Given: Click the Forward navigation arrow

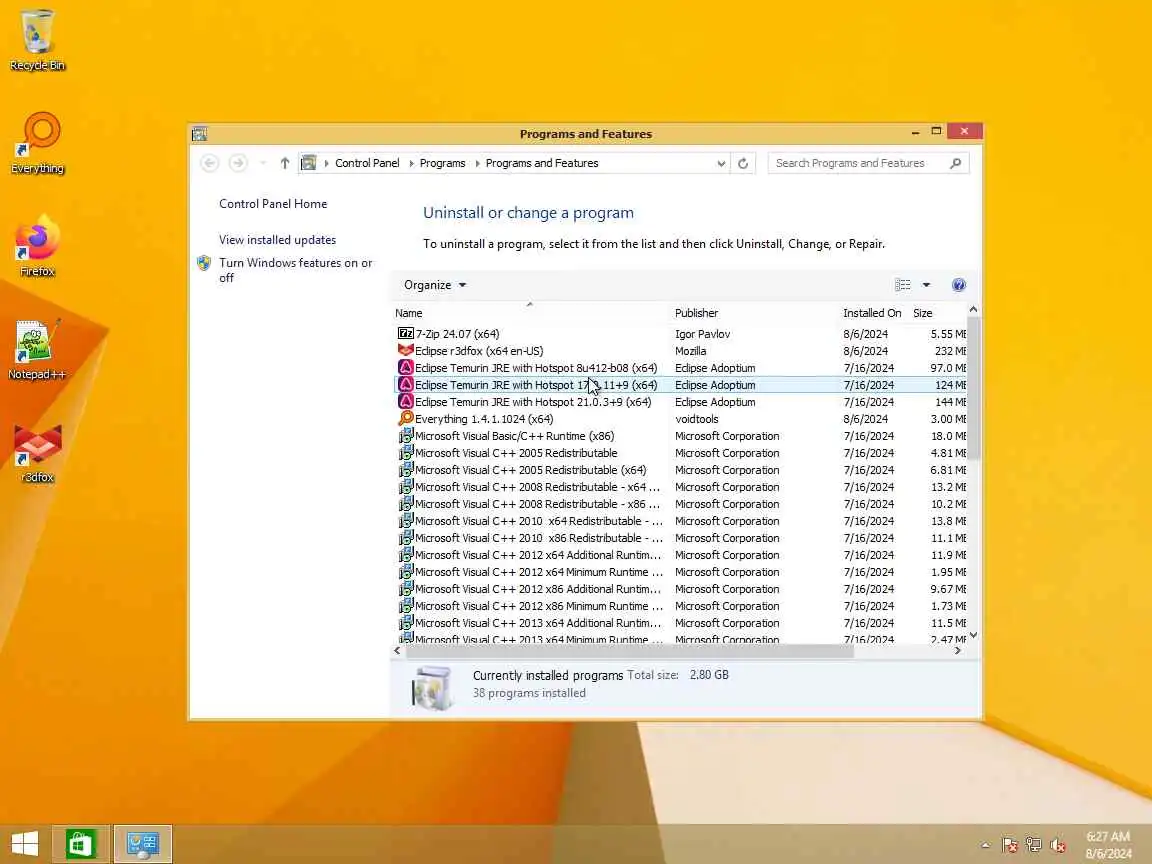Looking at the screenshot, I should tap(238, 163).
